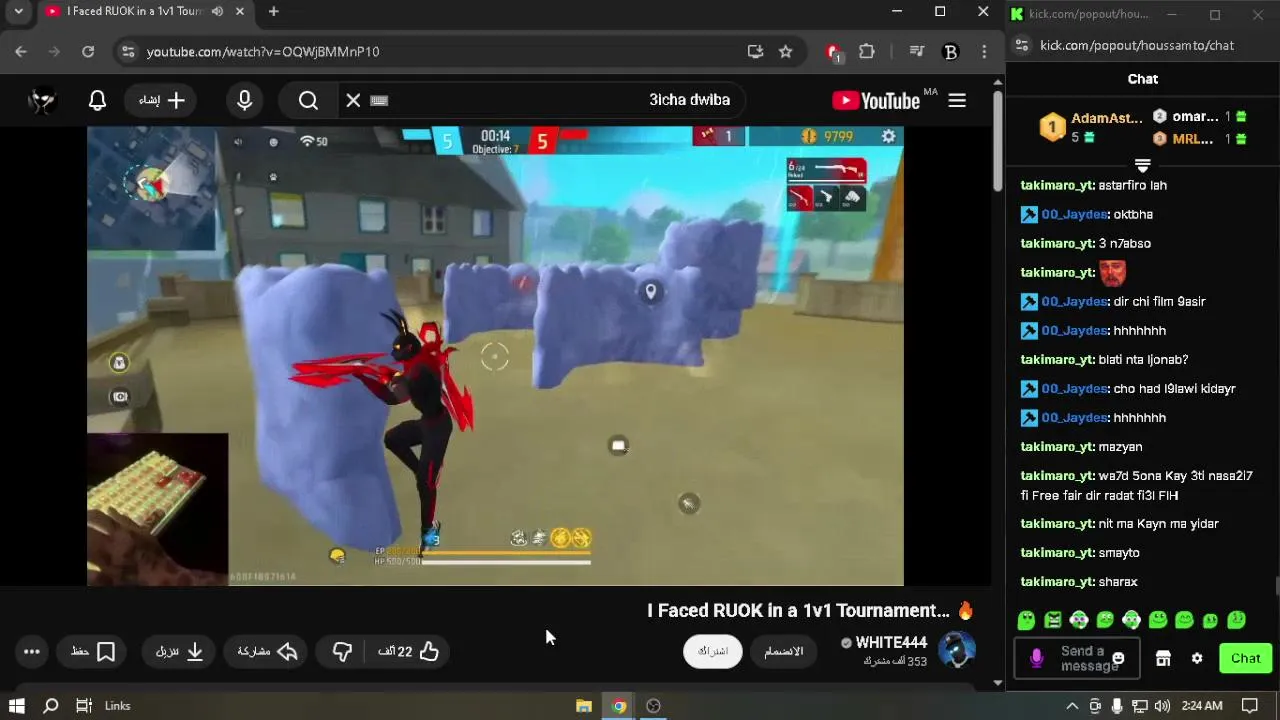Click 00_Jaydes username beside 'oktbha'
1280x720 pixels.
[x=1074, y=214]
